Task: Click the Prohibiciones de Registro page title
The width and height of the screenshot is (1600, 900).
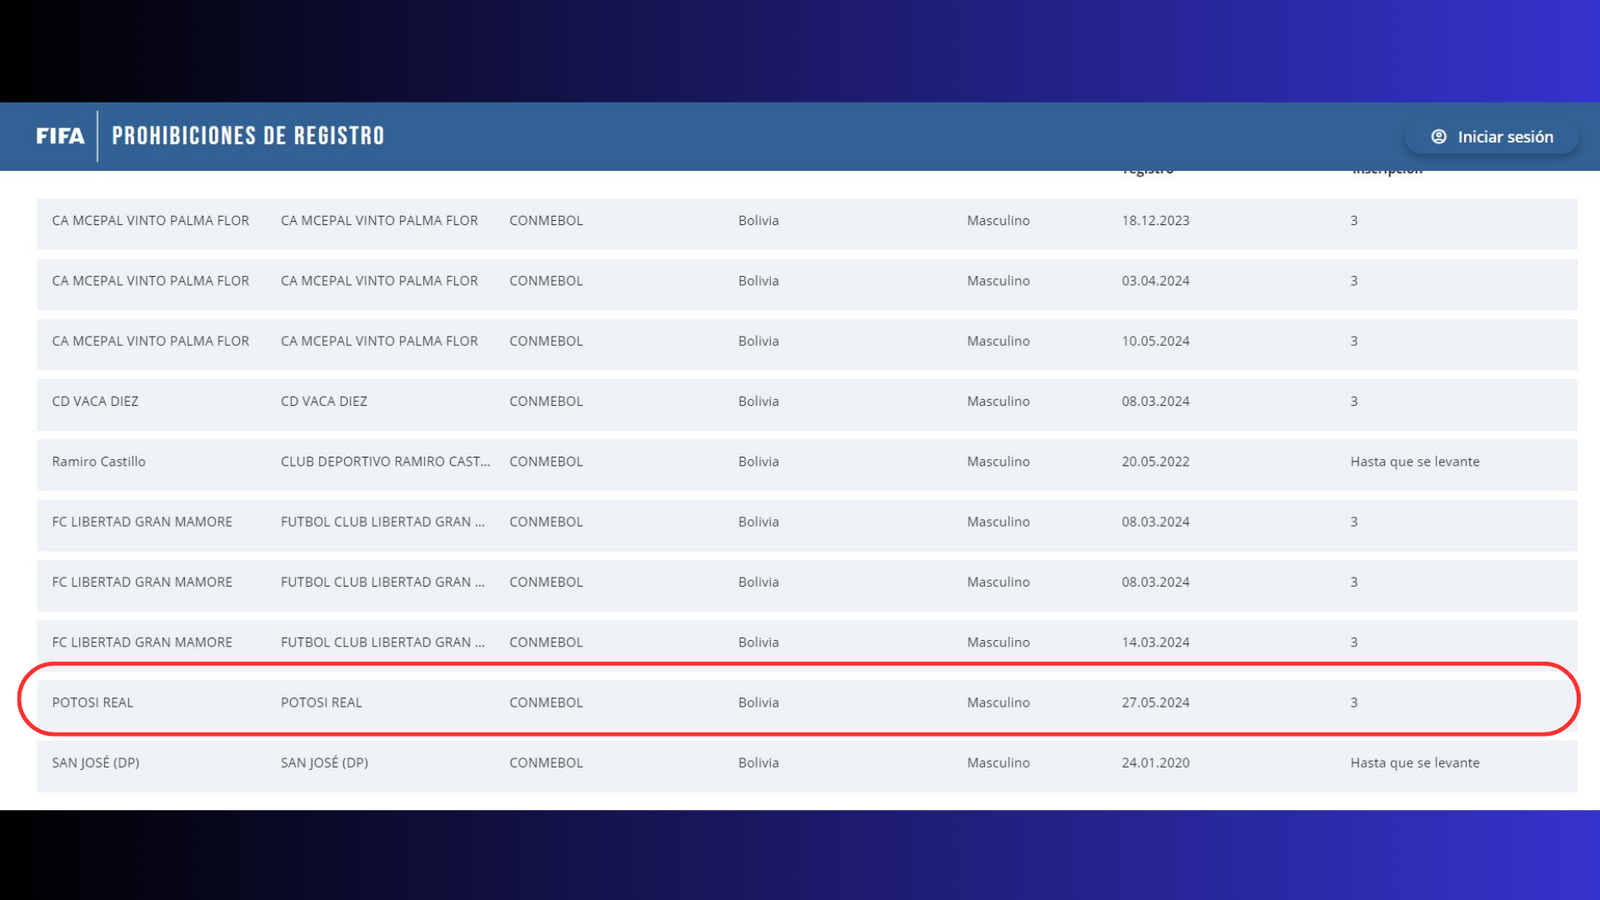Action: tap(248, 136)
